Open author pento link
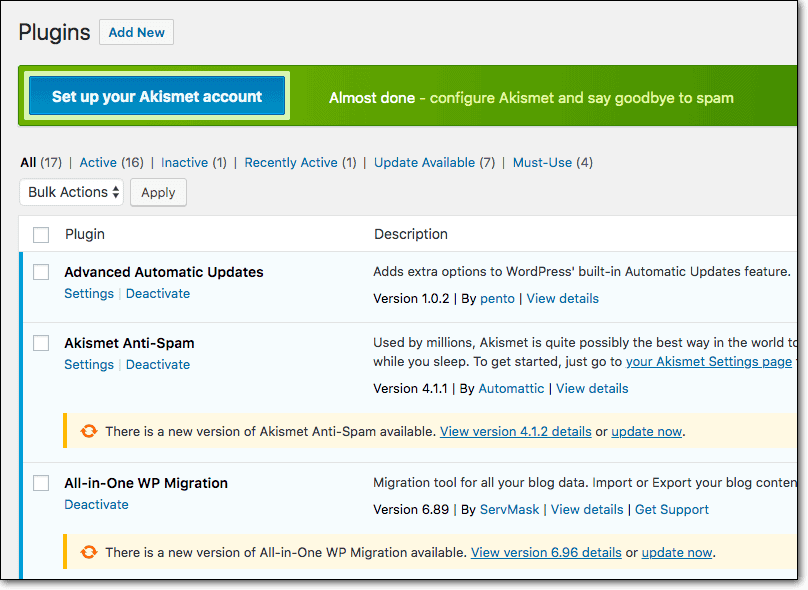Image resolution: width=808 pixels, height=590 pixels. pos(497,299)
